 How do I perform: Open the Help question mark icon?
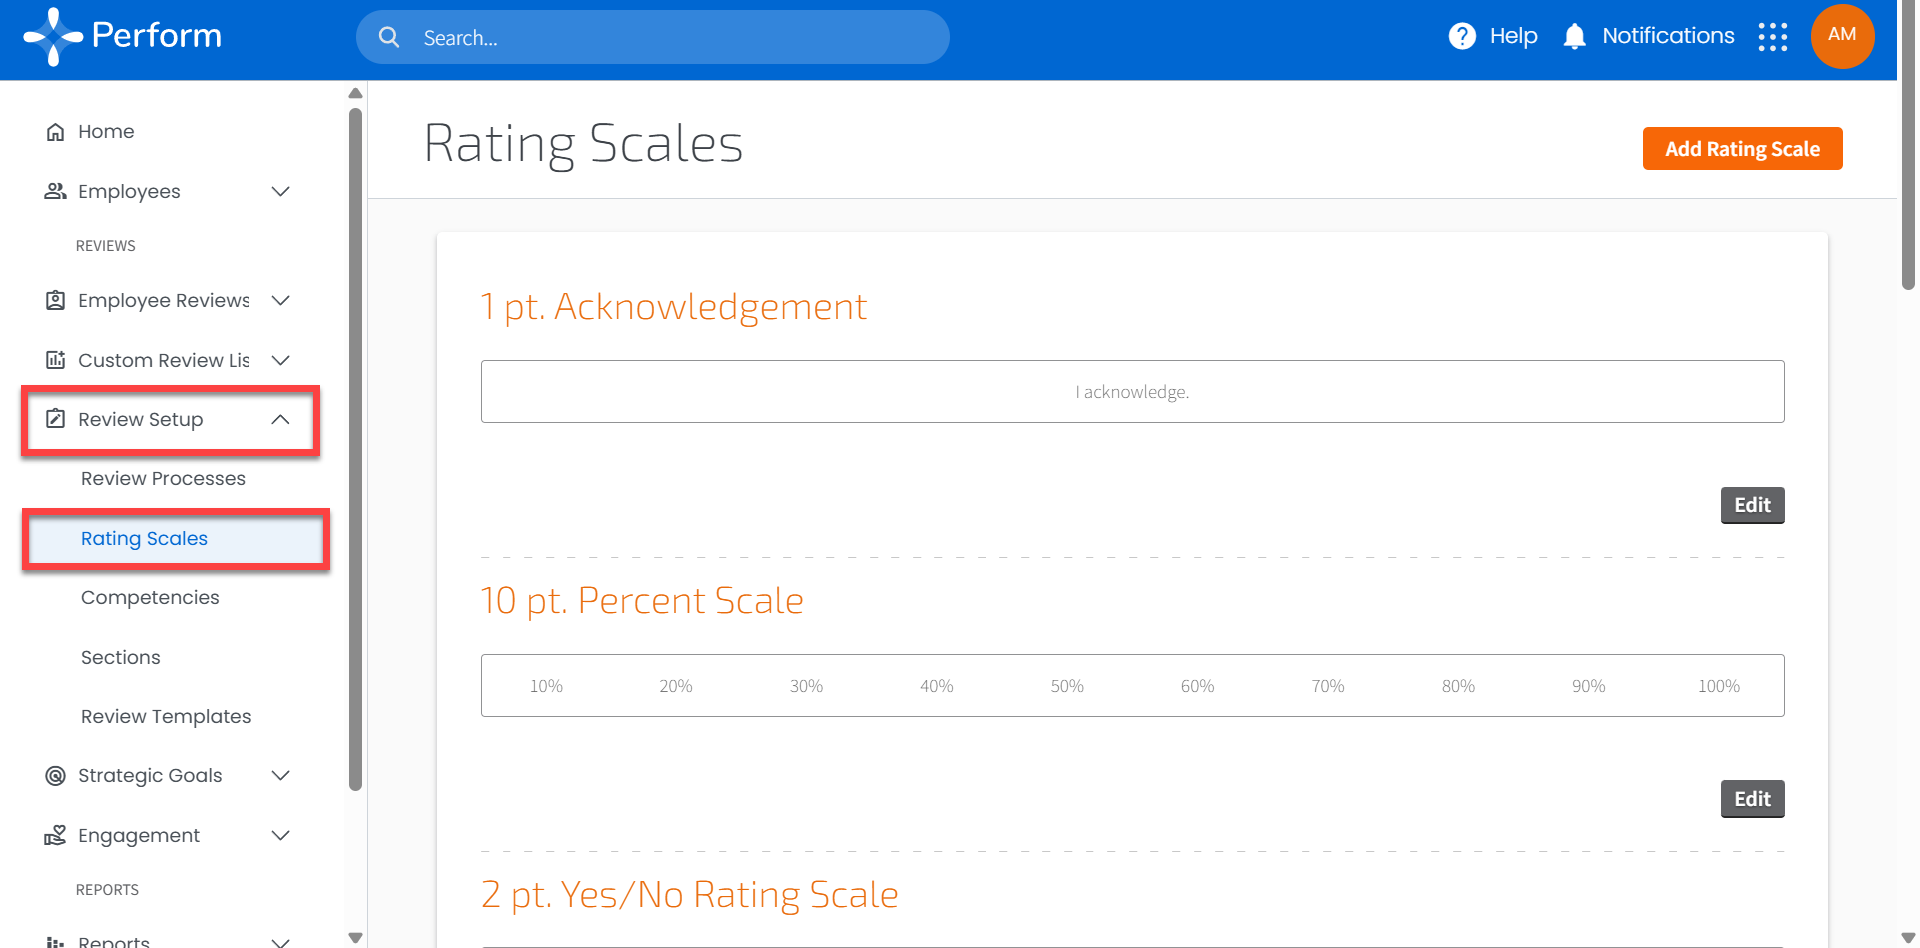tap(1462, 36)
